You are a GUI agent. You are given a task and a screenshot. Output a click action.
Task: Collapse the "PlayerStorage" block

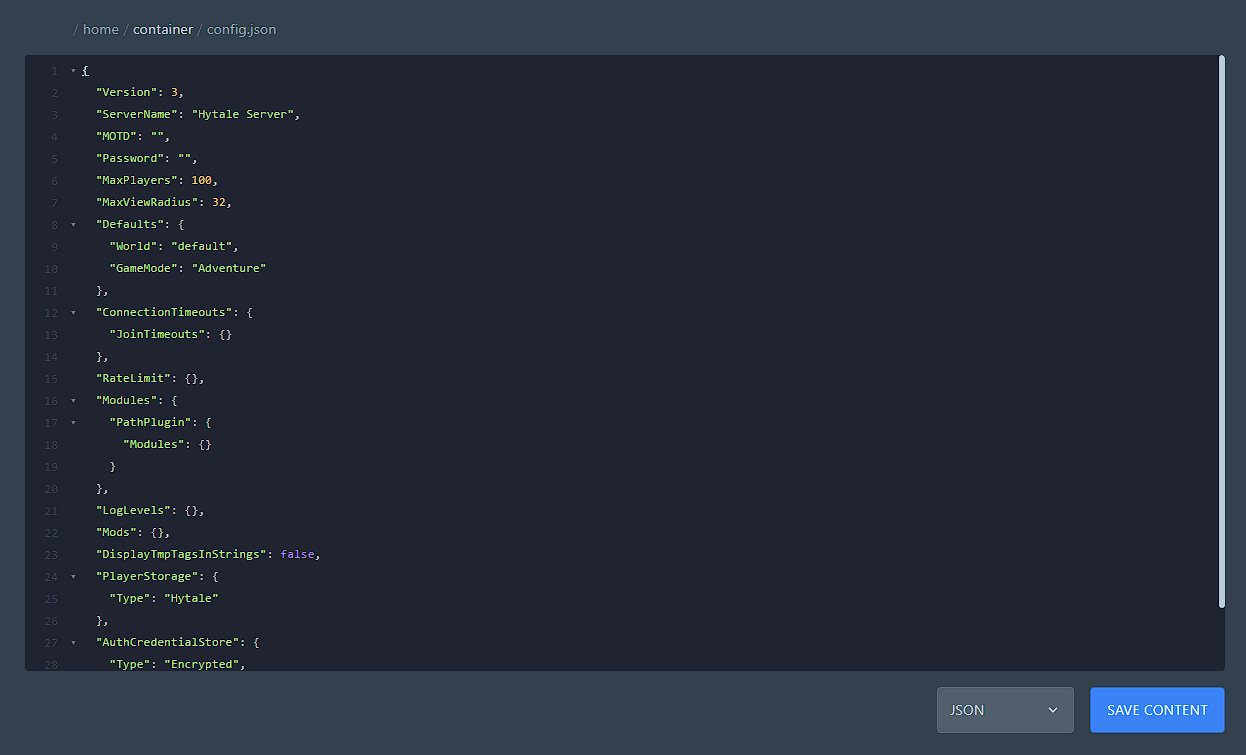[x=71, y=576]
